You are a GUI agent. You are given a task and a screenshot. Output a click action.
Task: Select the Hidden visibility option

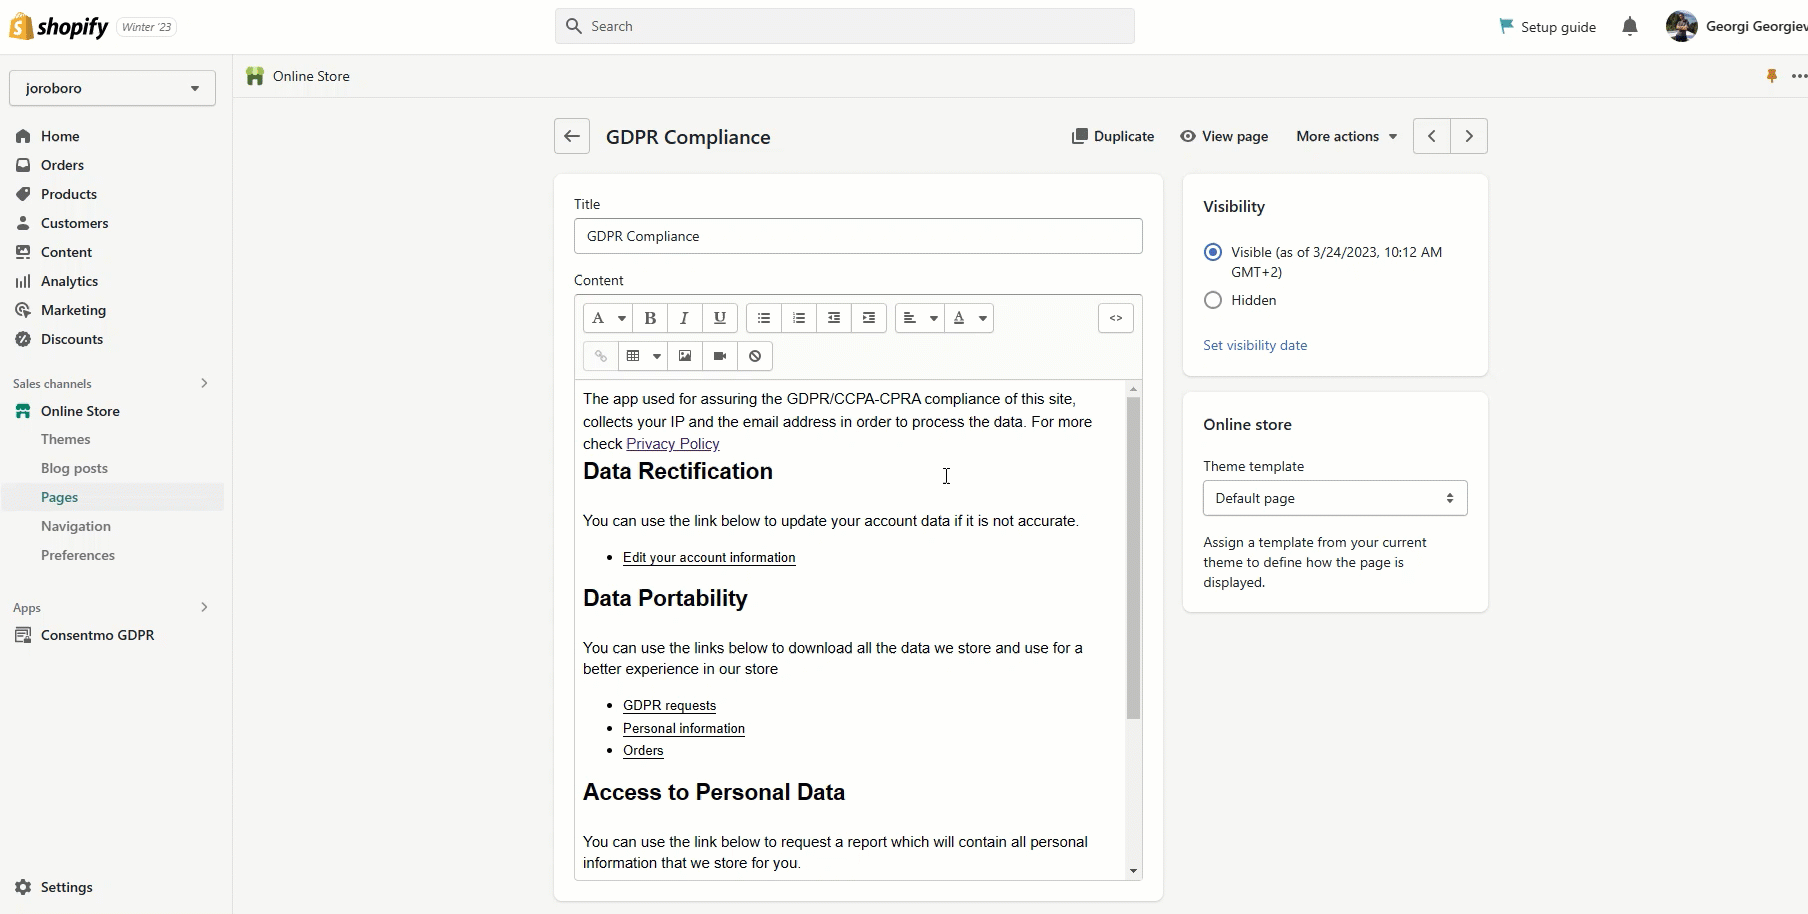coord(1213,300)
